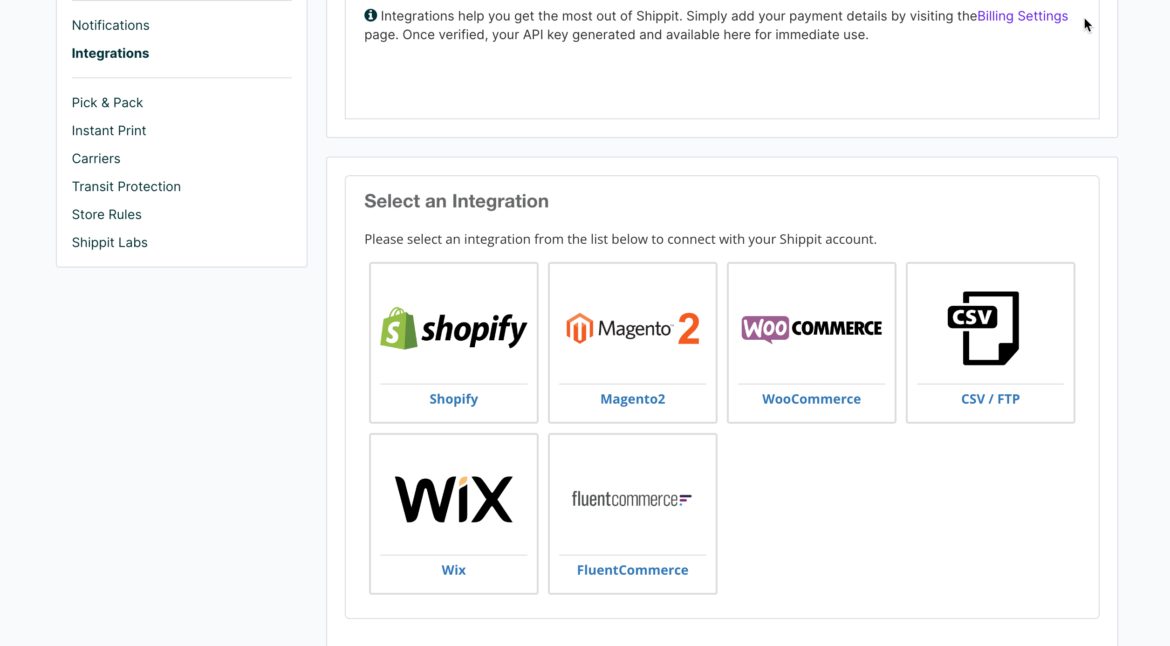Open Store Rules in sidebar

pyautogui.click(x=106, y=215)
